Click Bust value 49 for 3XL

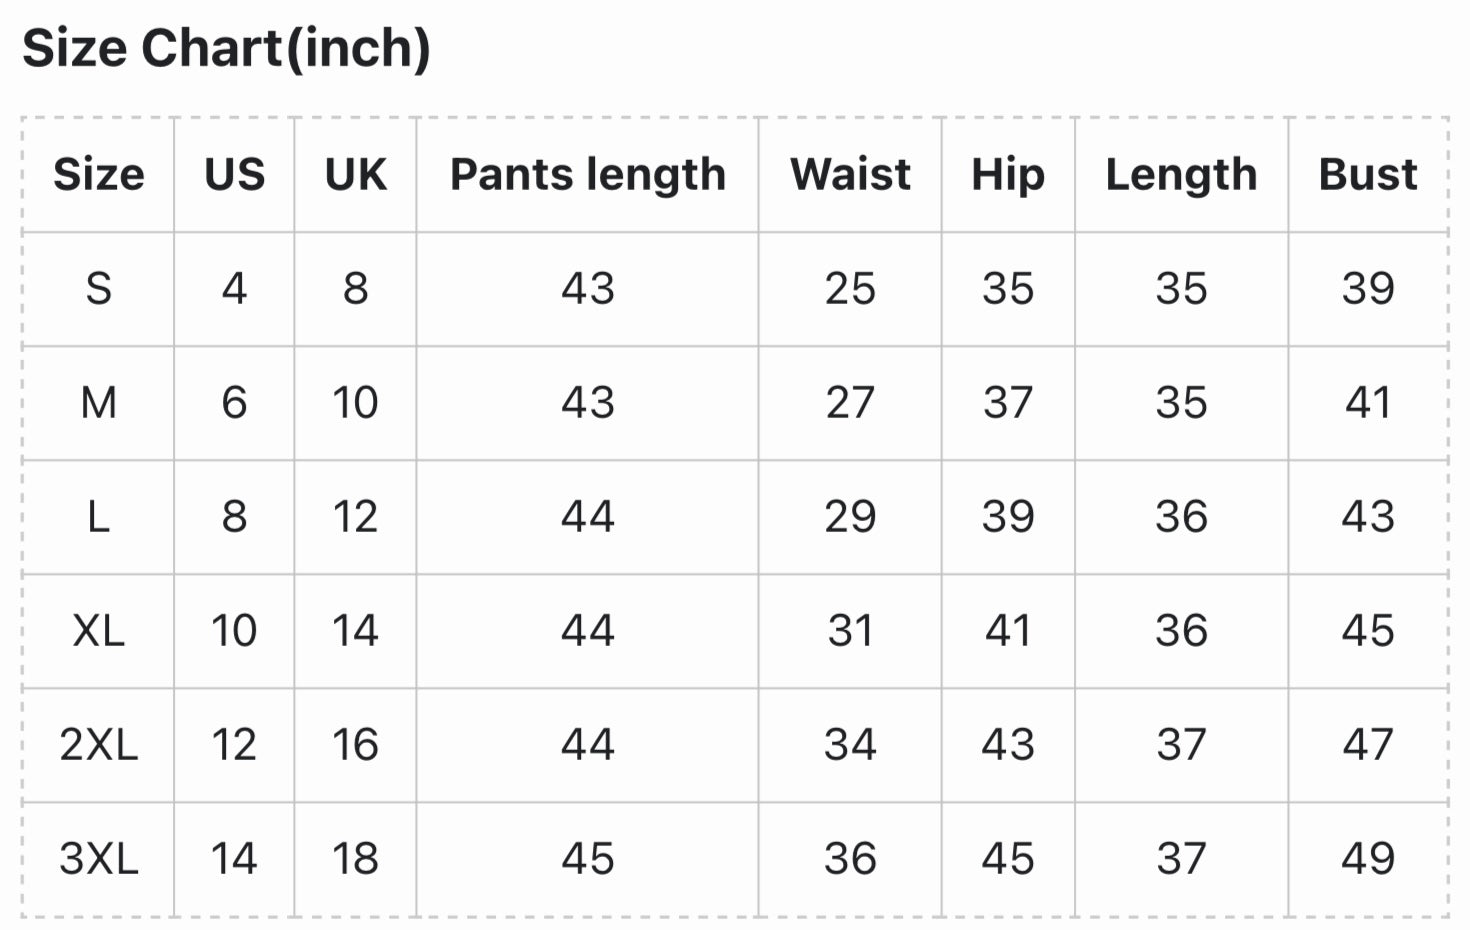1367,859
